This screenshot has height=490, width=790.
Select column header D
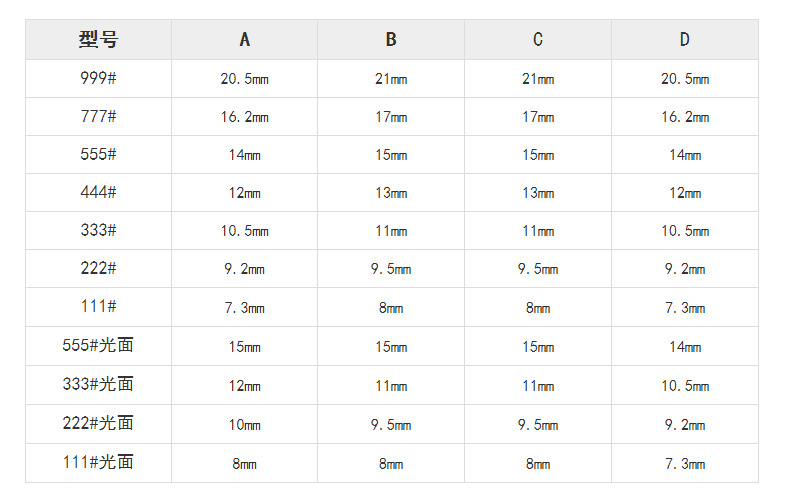[685, 39]
